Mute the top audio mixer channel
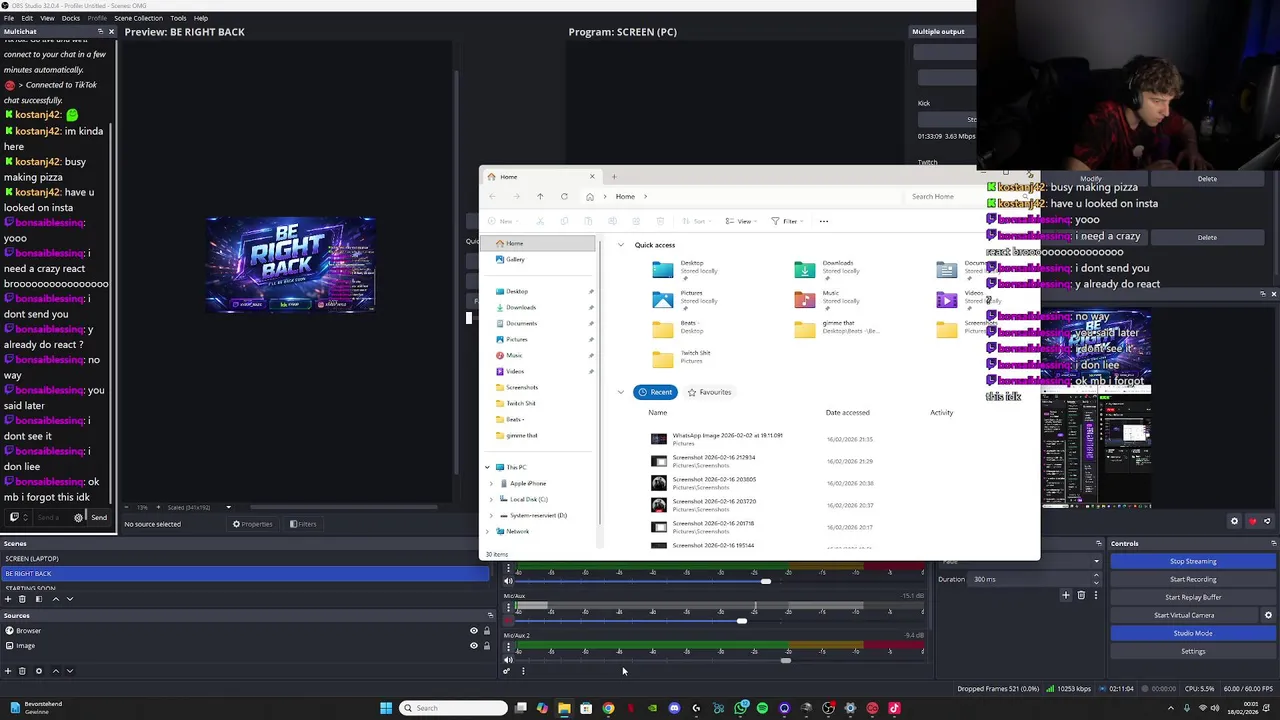1280x720 pixels. click(x=508, y=581)
